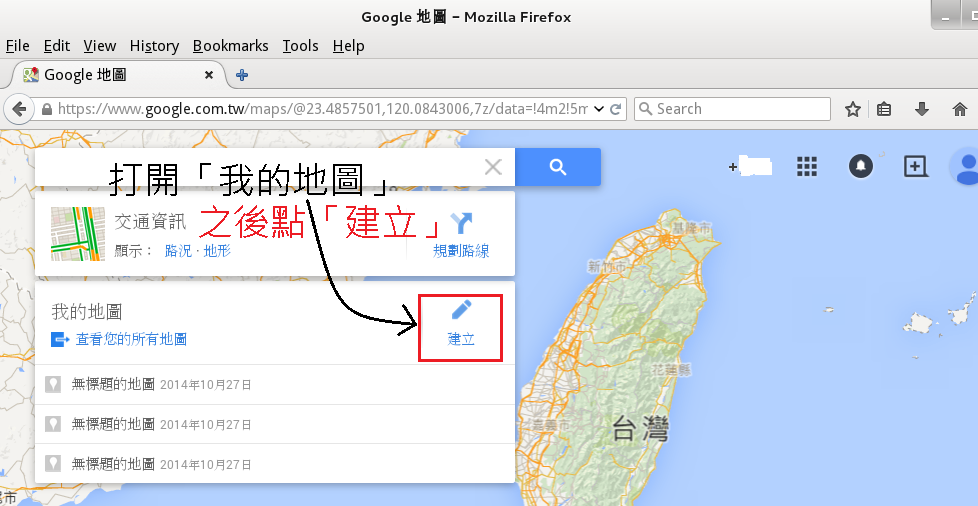Viewport: 978px width, 506px height.
Task: Click the Firefox Search field
Action: click(x=732, y=109)
